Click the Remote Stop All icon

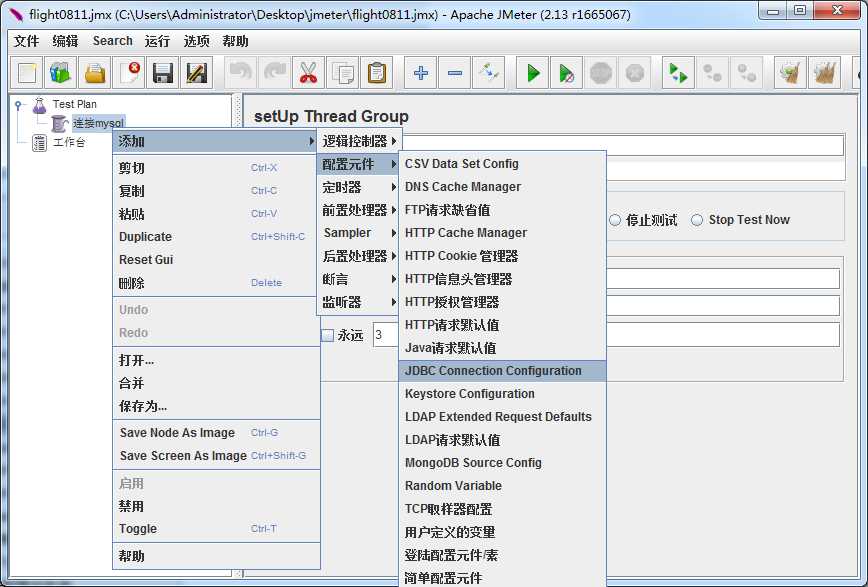(x=712, y=73)
